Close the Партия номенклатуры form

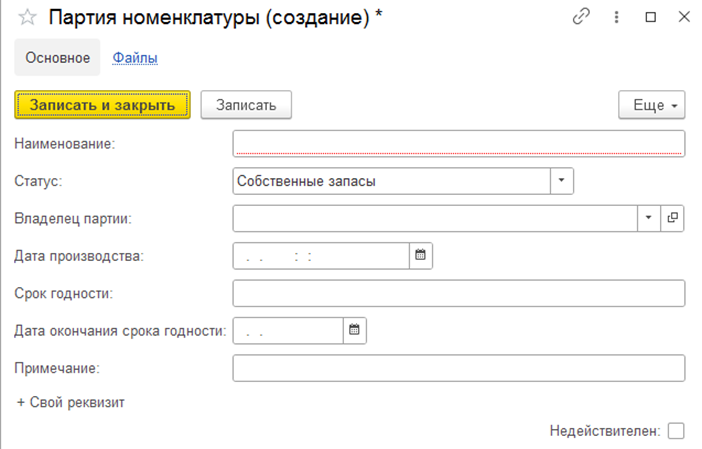684,17
